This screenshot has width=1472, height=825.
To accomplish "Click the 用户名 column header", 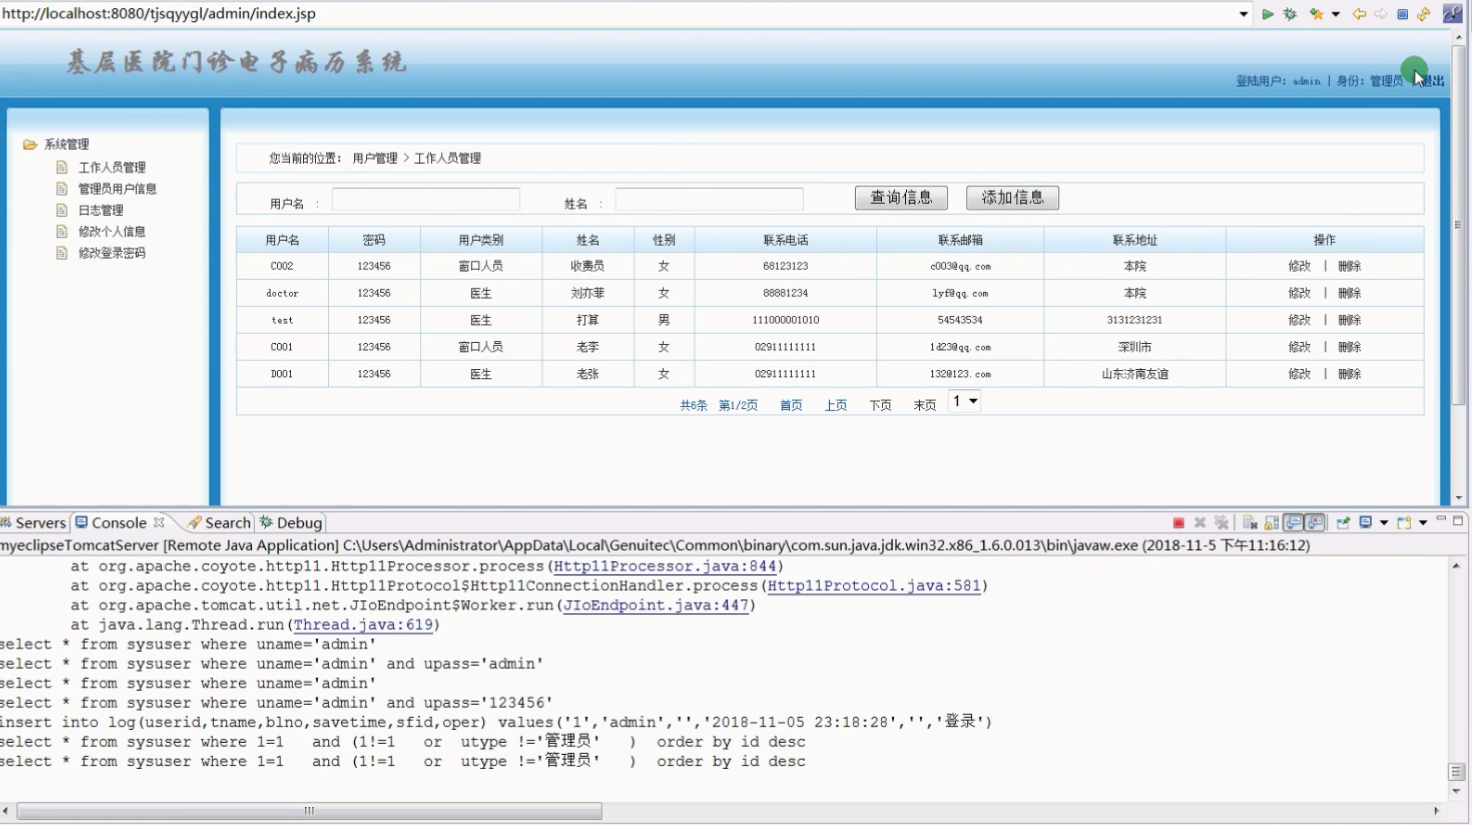I will coord(282,240).
